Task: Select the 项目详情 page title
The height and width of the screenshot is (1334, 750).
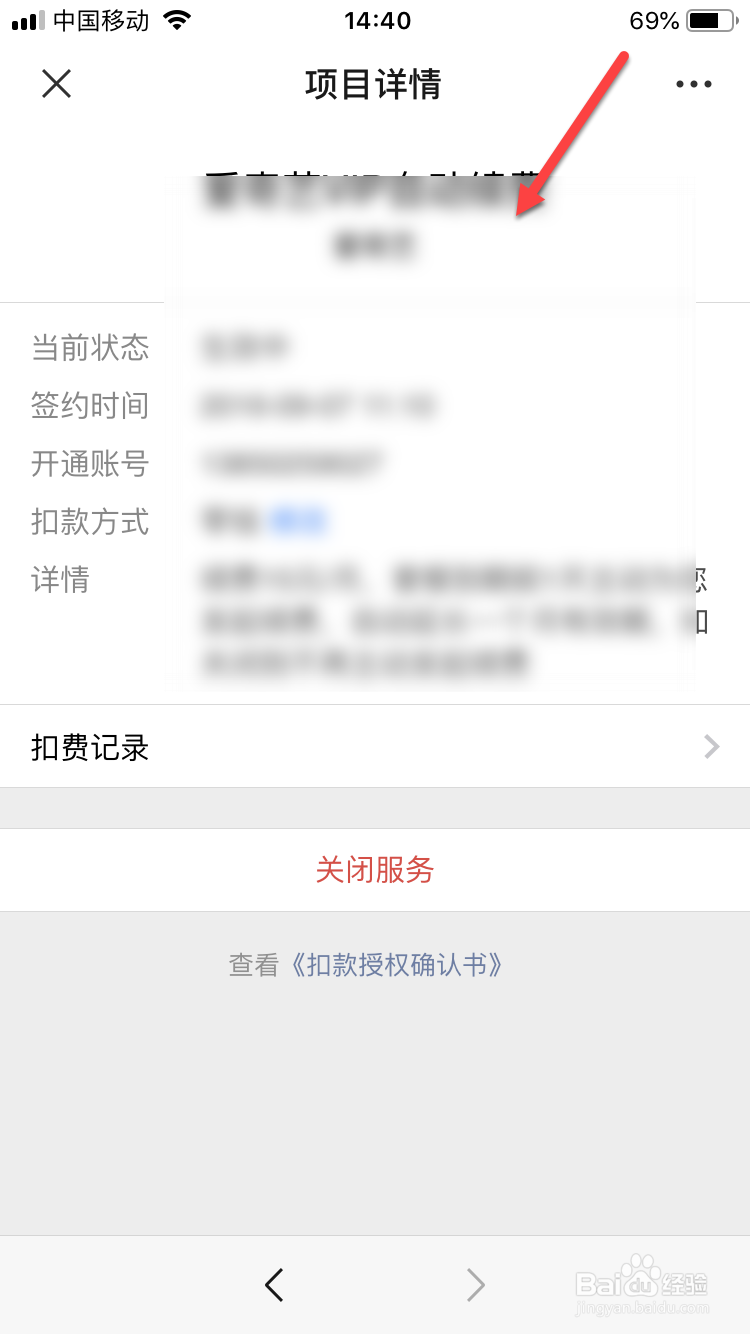Action: (373, 84)
